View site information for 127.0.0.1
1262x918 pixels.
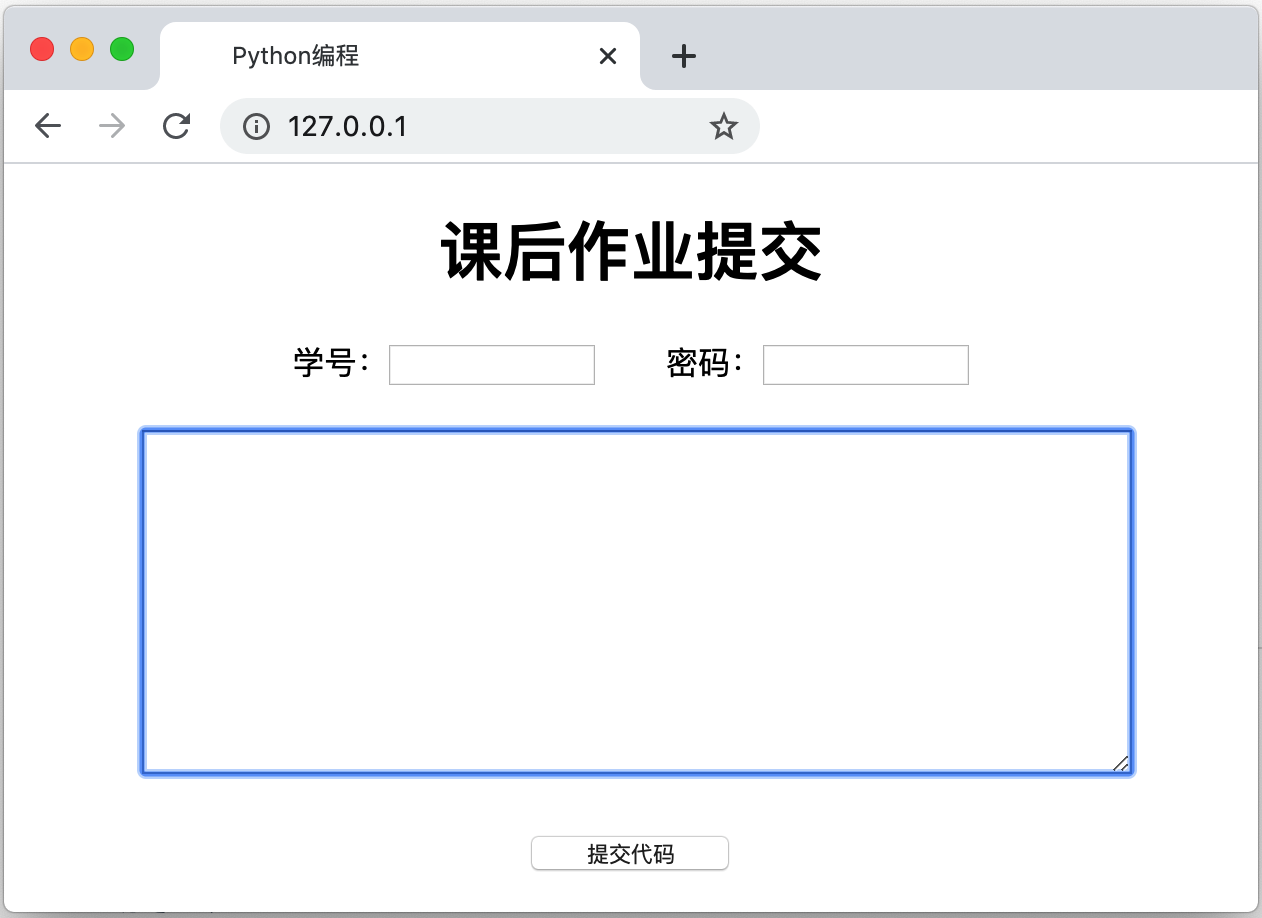tap(257, 126)
